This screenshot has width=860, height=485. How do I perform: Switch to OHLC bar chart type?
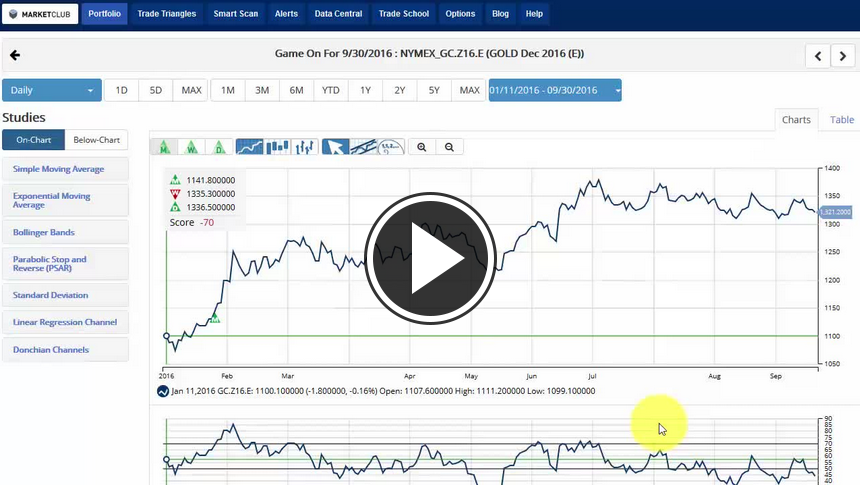click(305, 147)
